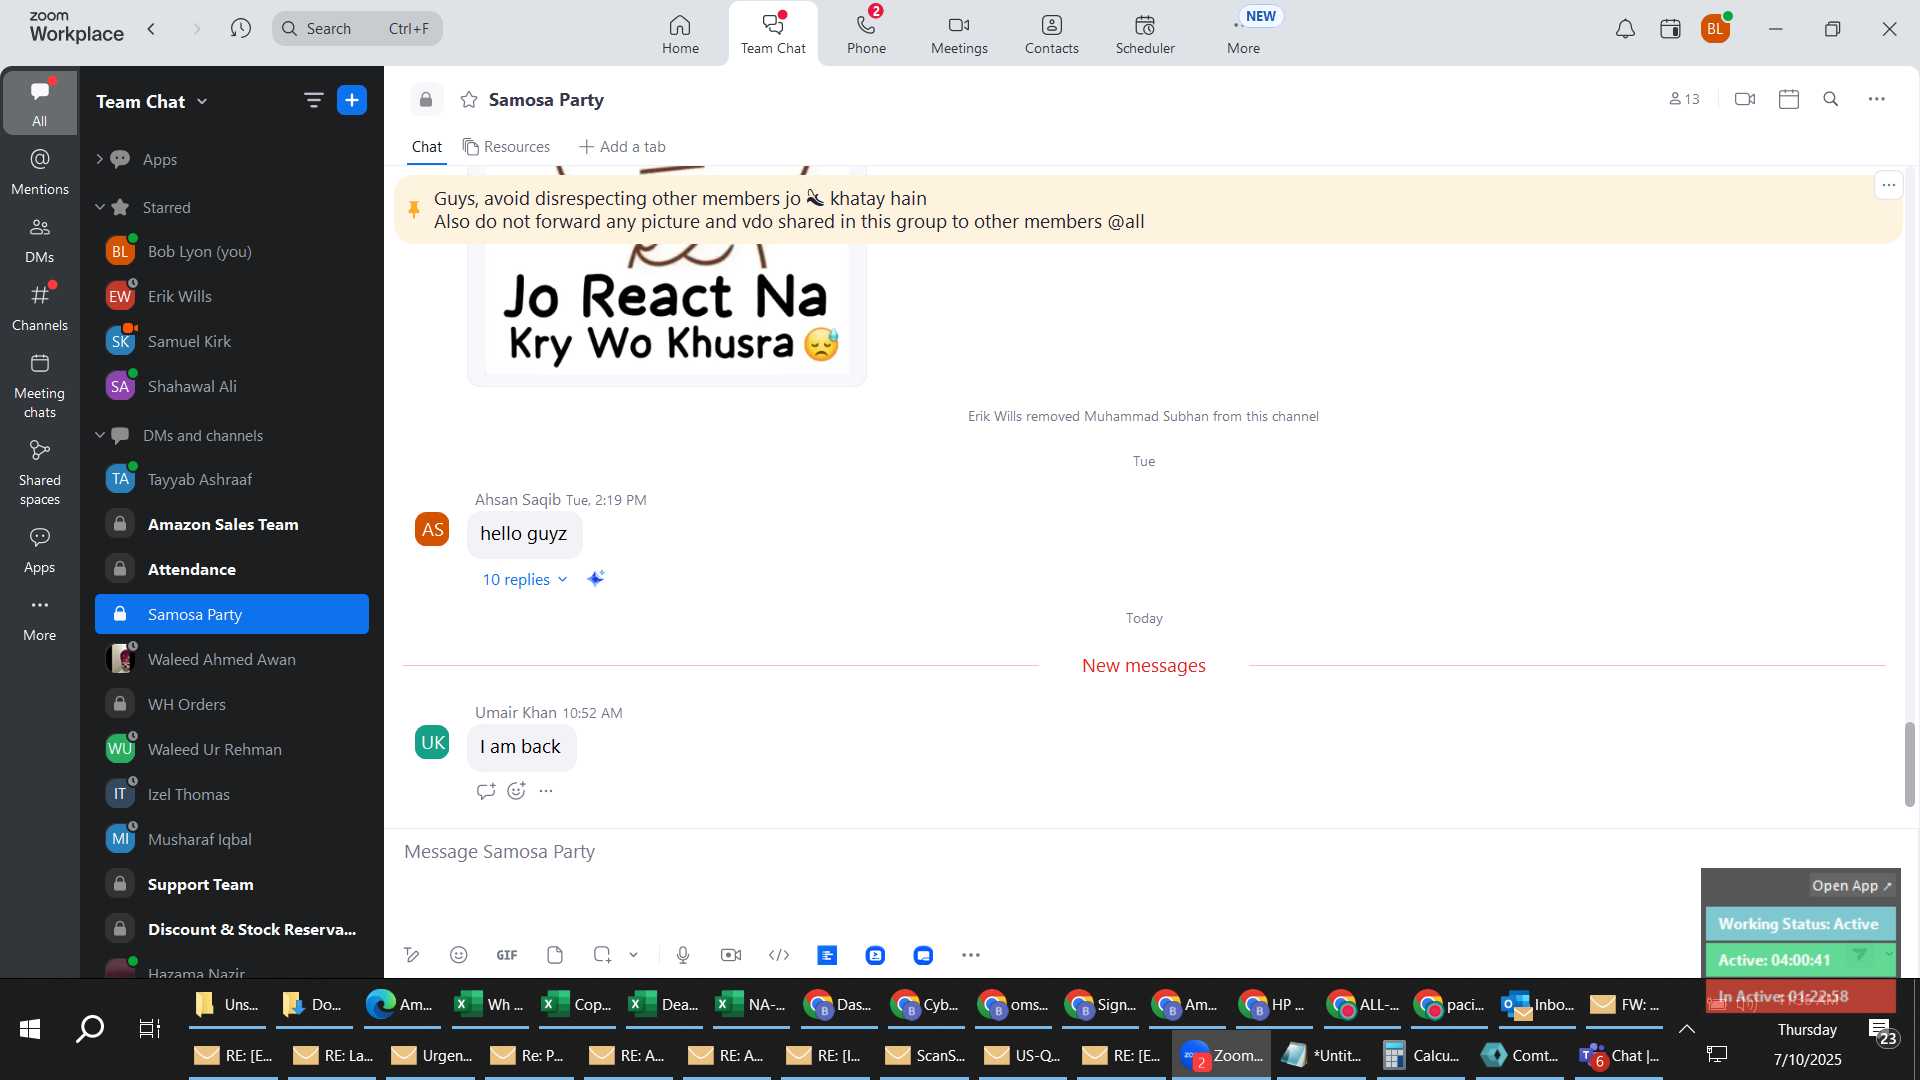The image size is (1920, 1080).
Task: Open chat with Tayyab Ashraaf
Action: click(x=232, y=479)
